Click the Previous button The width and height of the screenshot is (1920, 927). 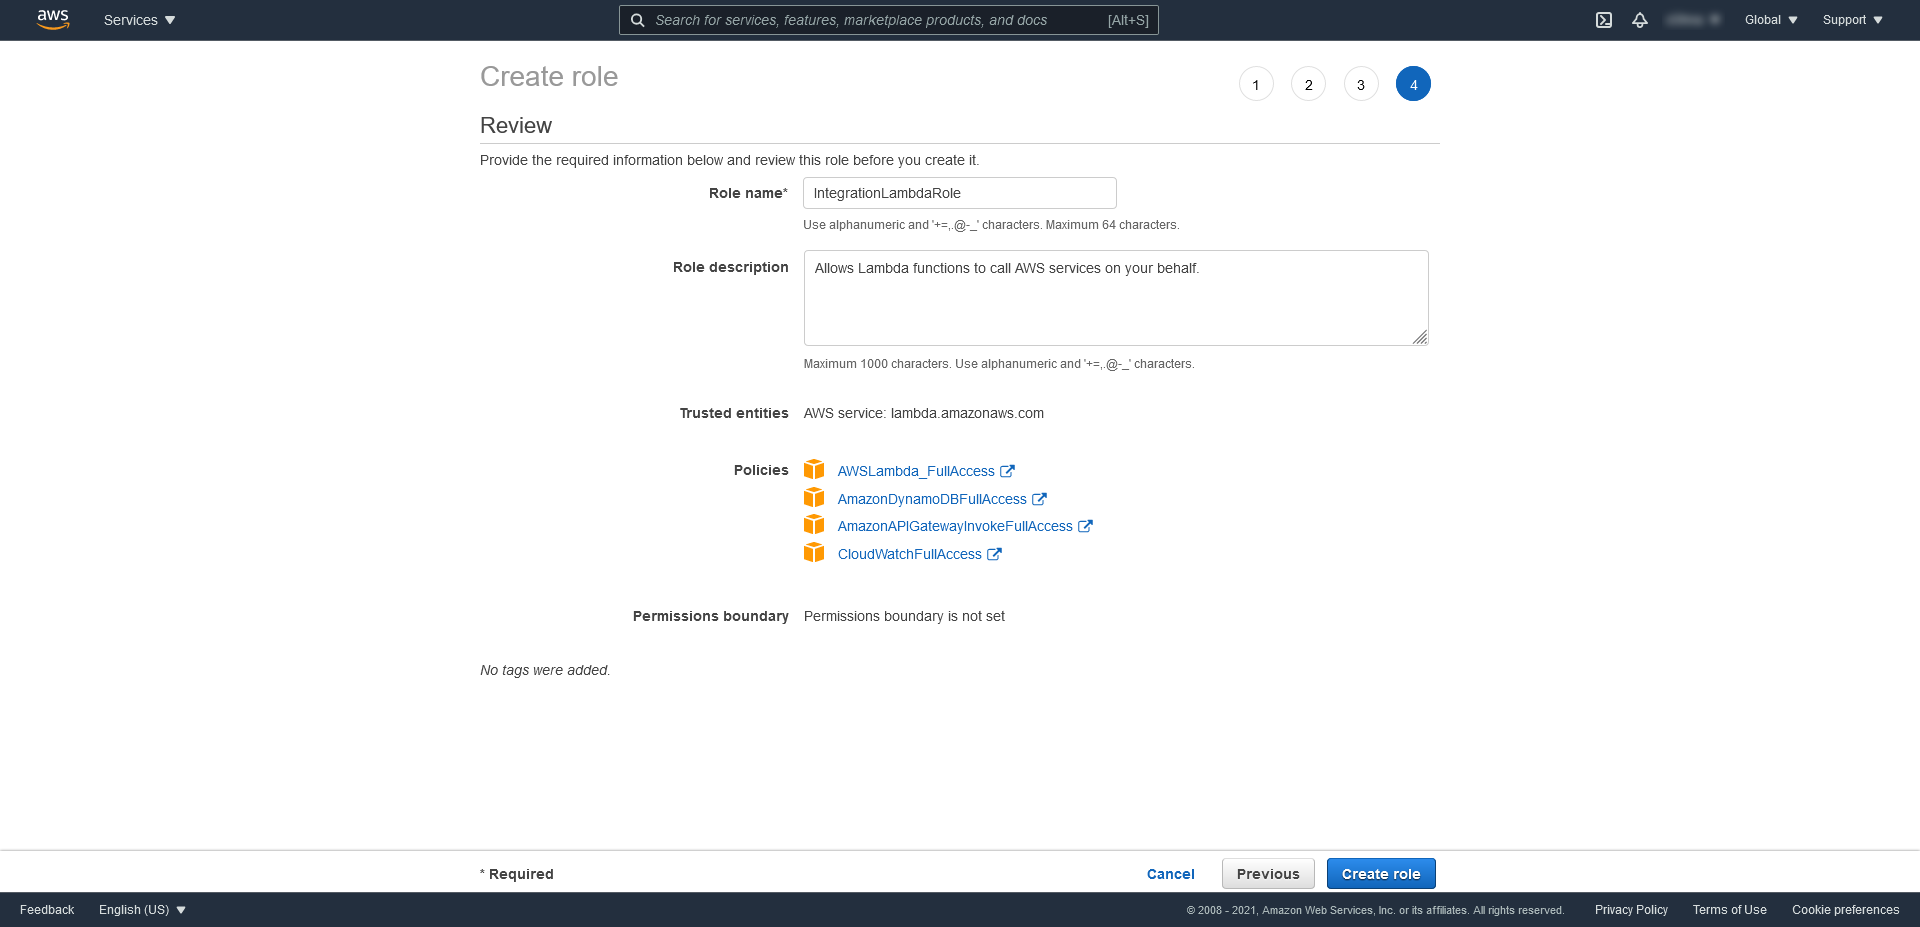click(x=1268, y=873)
